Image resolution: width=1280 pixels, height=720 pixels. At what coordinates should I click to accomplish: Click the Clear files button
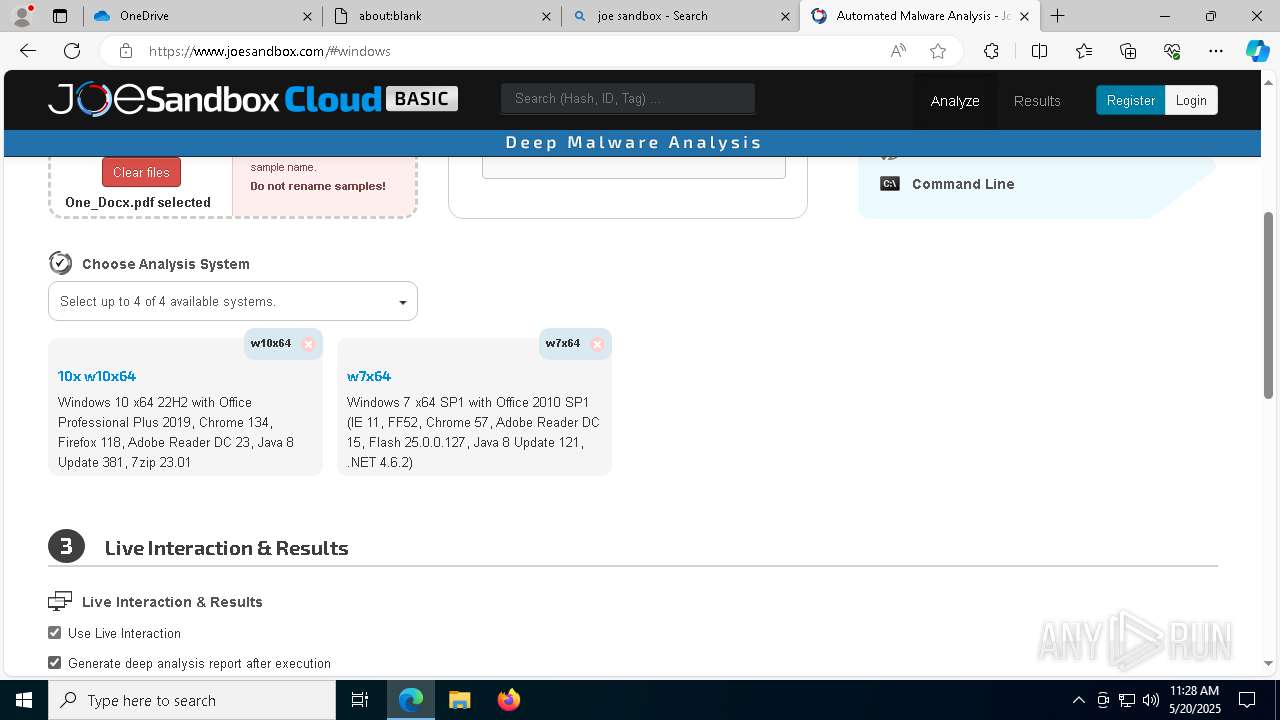tap(141, 172)
